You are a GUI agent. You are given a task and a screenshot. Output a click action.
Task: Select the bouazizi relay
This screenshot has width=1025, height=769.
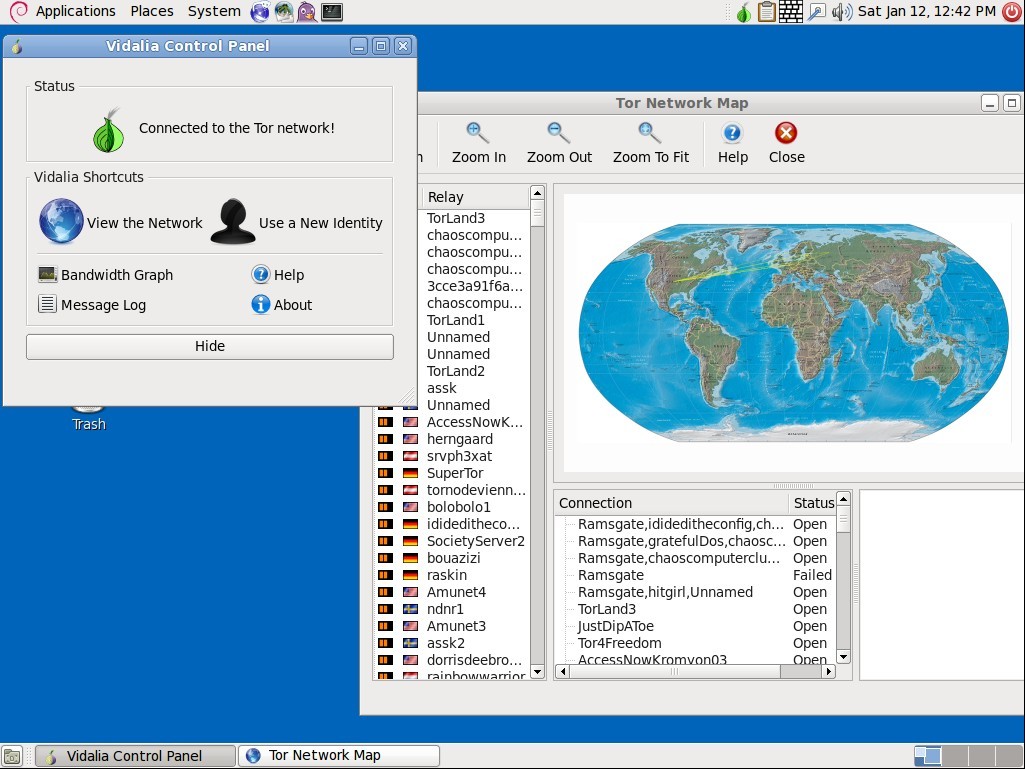452,558
